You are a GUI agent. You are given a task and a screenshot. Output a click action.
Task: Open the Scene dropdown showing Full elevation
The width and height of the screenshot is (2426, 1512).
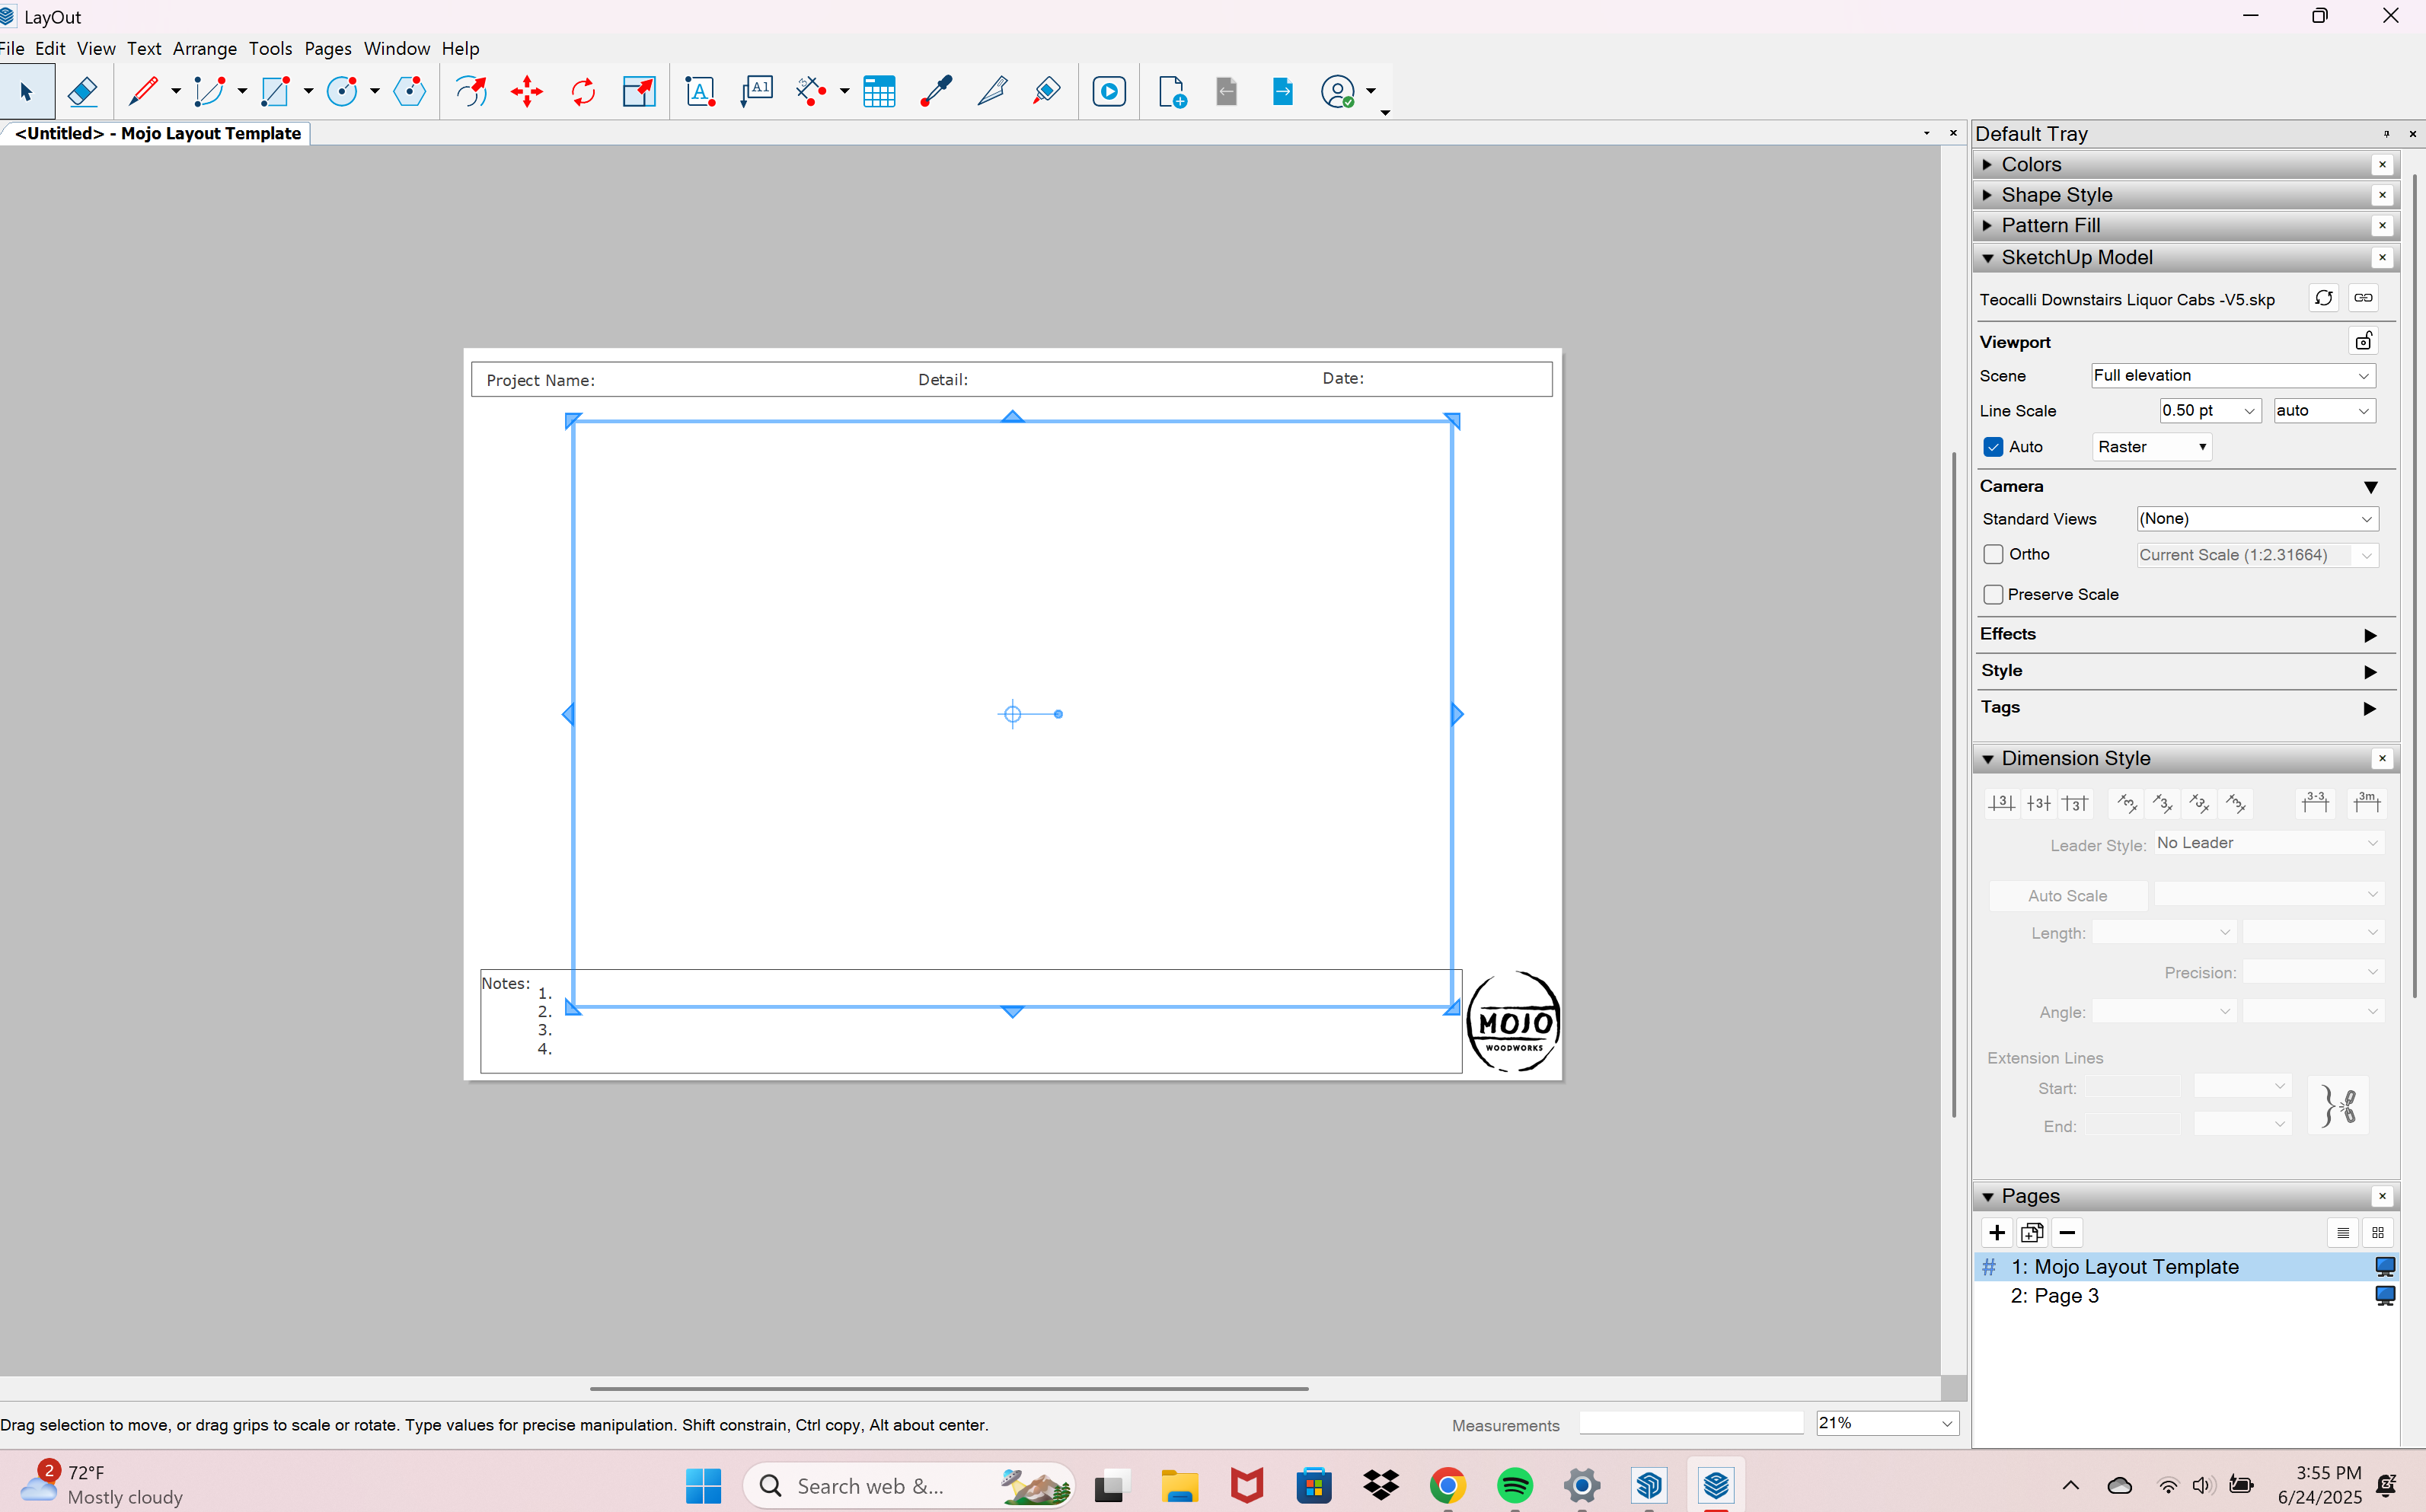2233,376
